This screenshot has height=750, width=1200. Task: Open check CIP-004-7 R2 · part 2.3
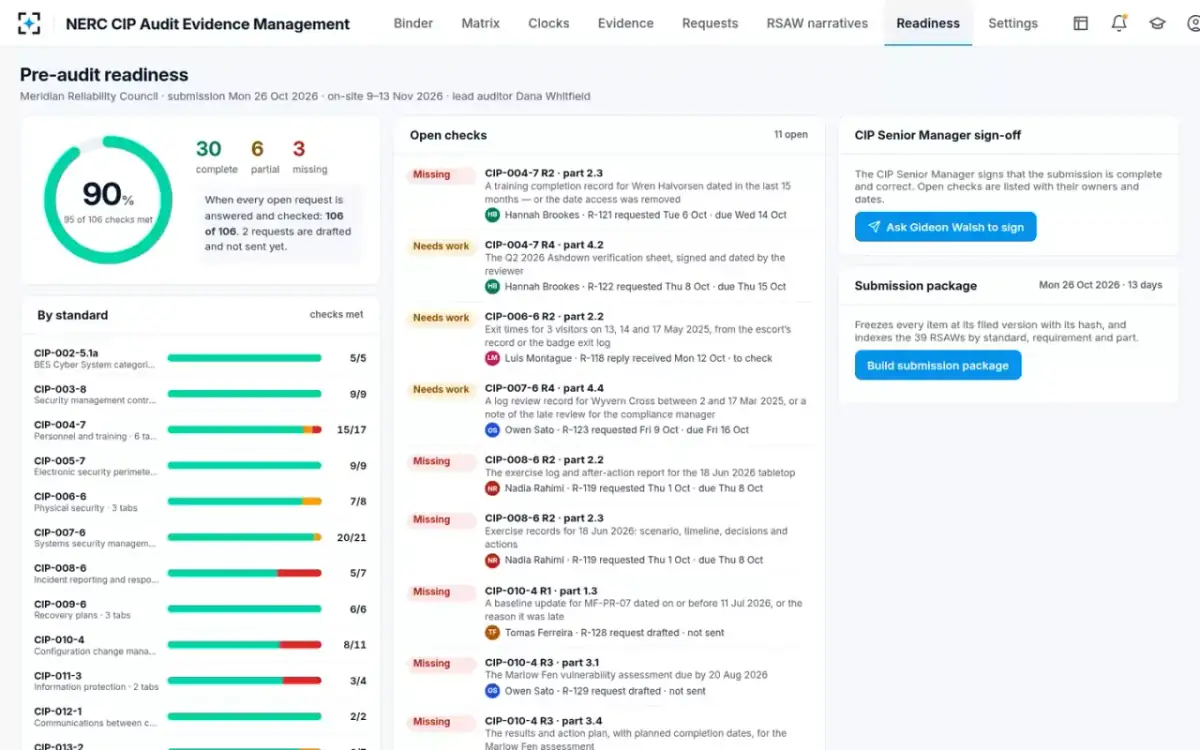pyautogui.click(x=544, y=173)
